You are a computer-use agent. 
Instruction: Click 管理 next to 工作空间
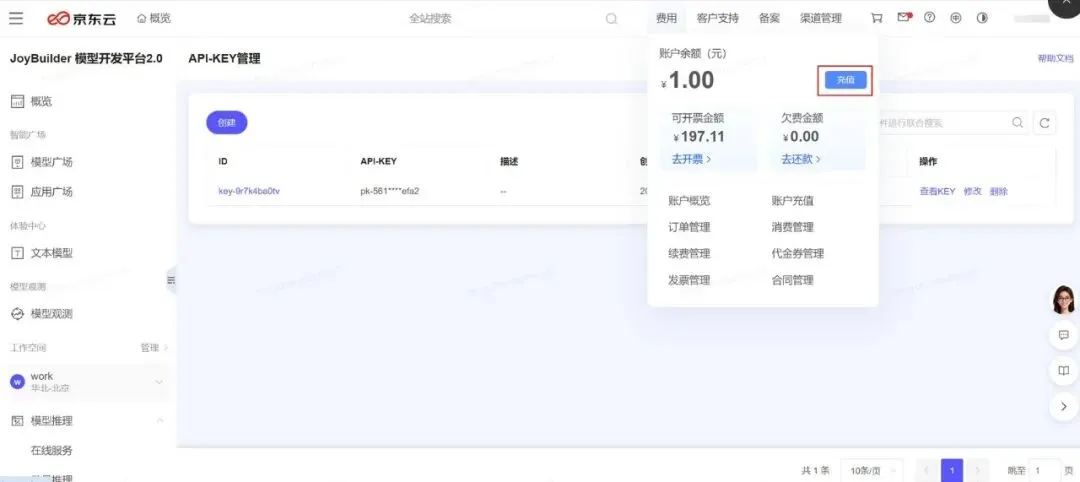pyautogui.click(x=154, y=348)
